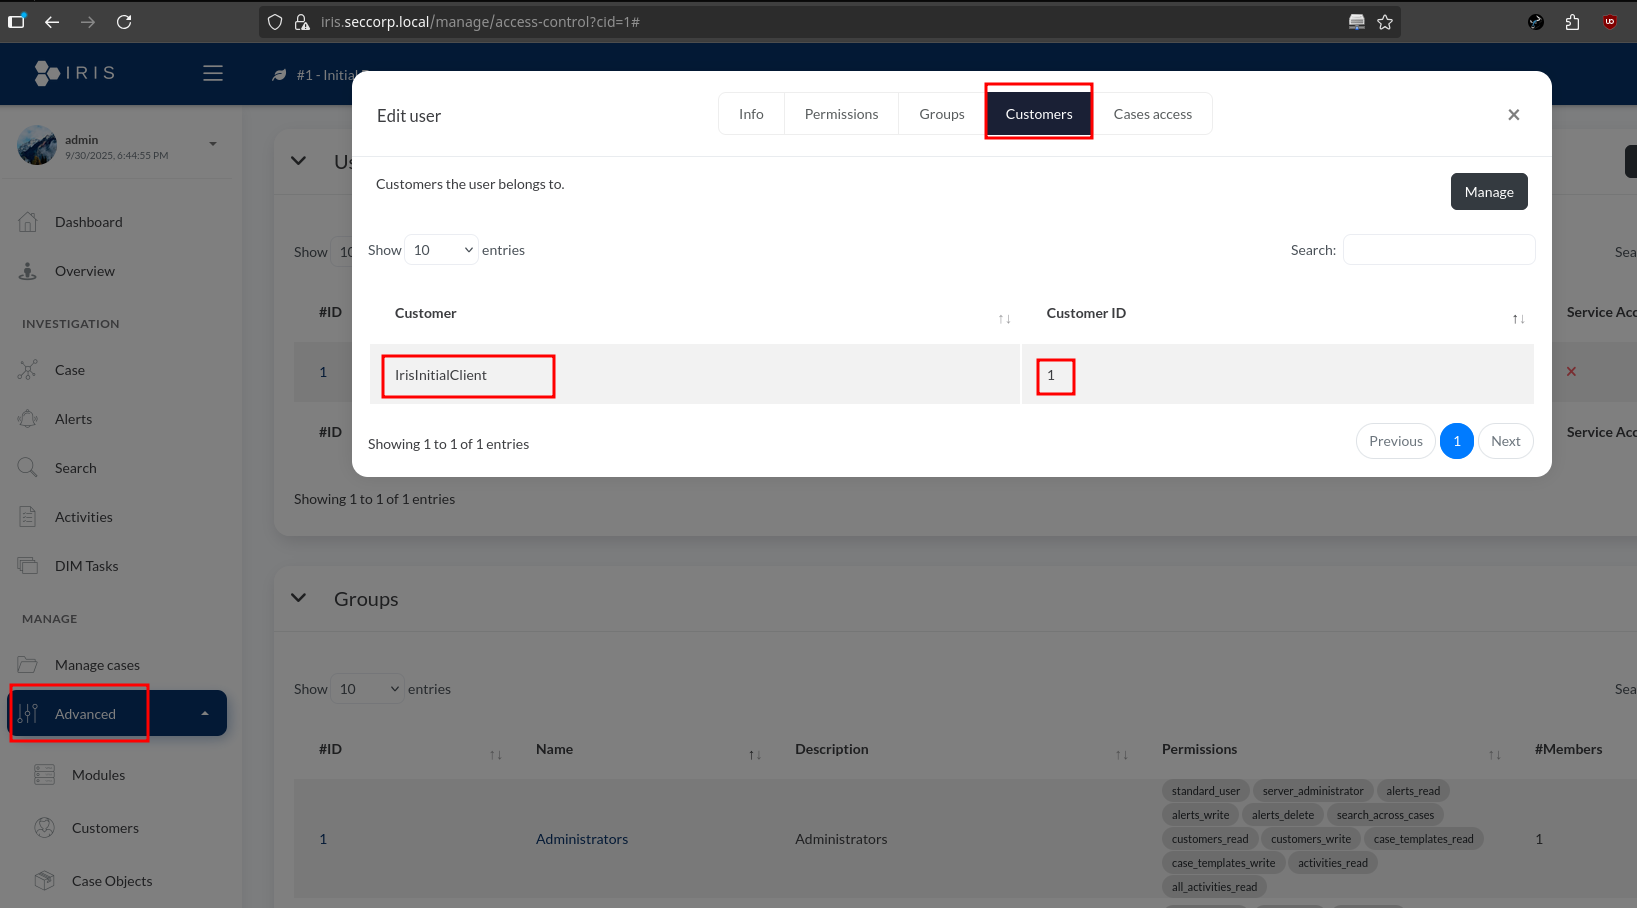
Task: Click the Manage button
Action: [x=1488, y=192]
